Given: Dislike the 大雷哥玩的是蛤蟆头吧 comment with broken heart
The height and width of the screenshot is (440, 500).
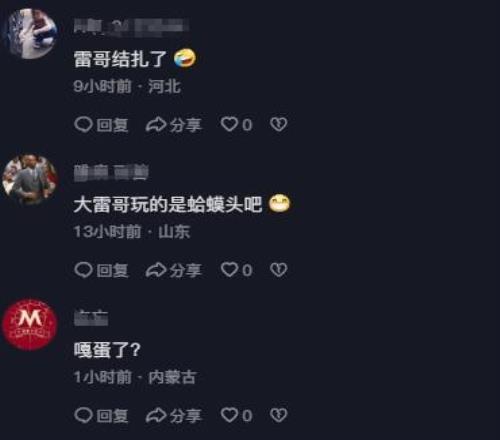Looking at the screenshot, I should [x=279, y=270].
